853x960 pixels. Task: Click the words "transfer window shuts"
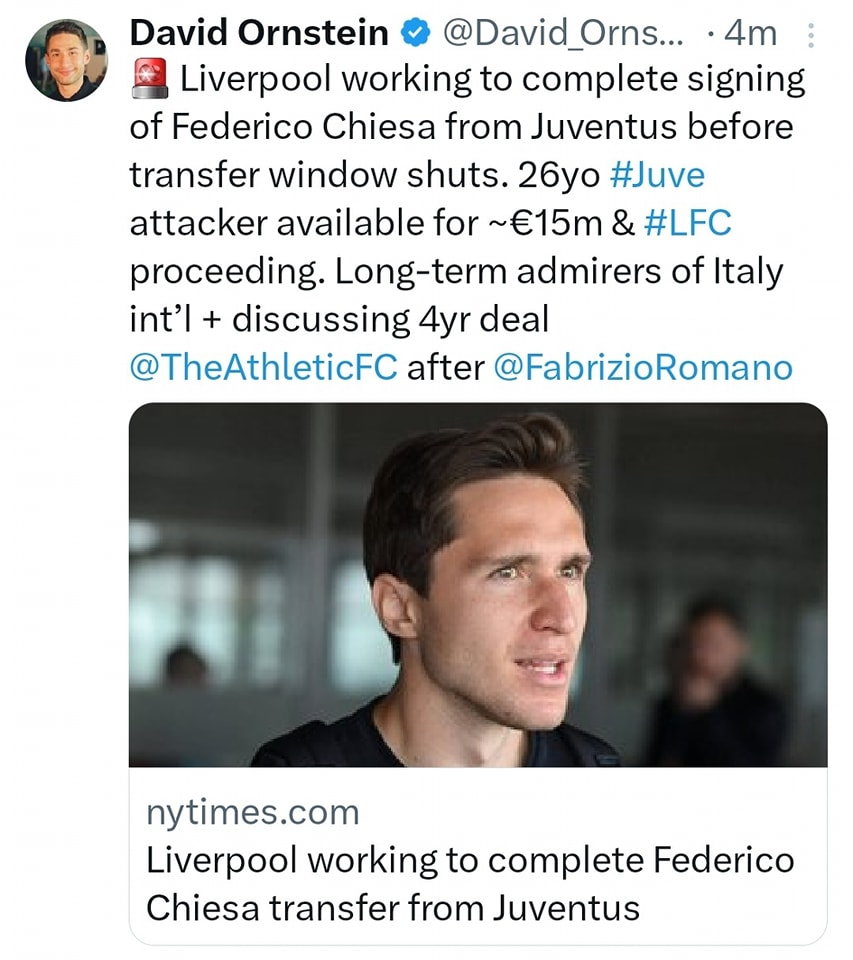320,175
